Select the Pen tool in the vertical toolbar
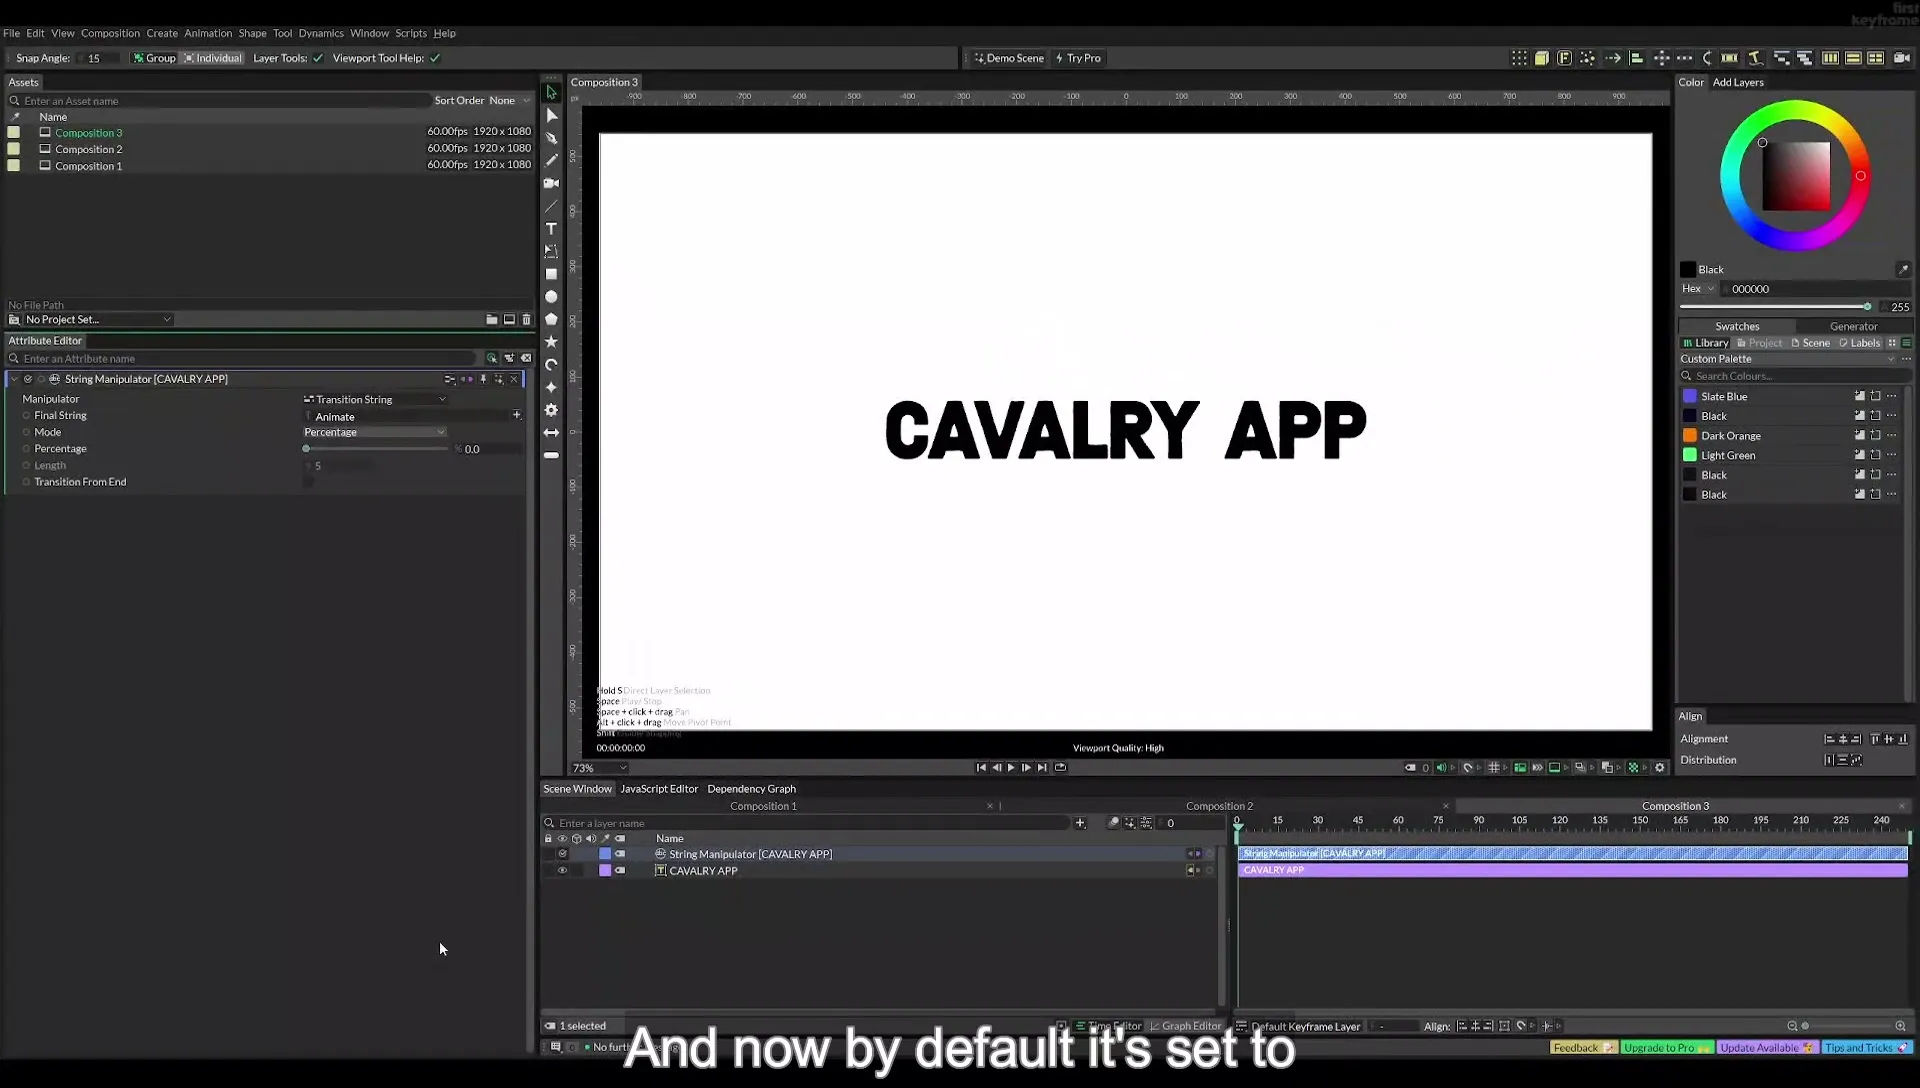This screenshot has width=1920, height=1088. pyautogui.click(x=551, y=138)
